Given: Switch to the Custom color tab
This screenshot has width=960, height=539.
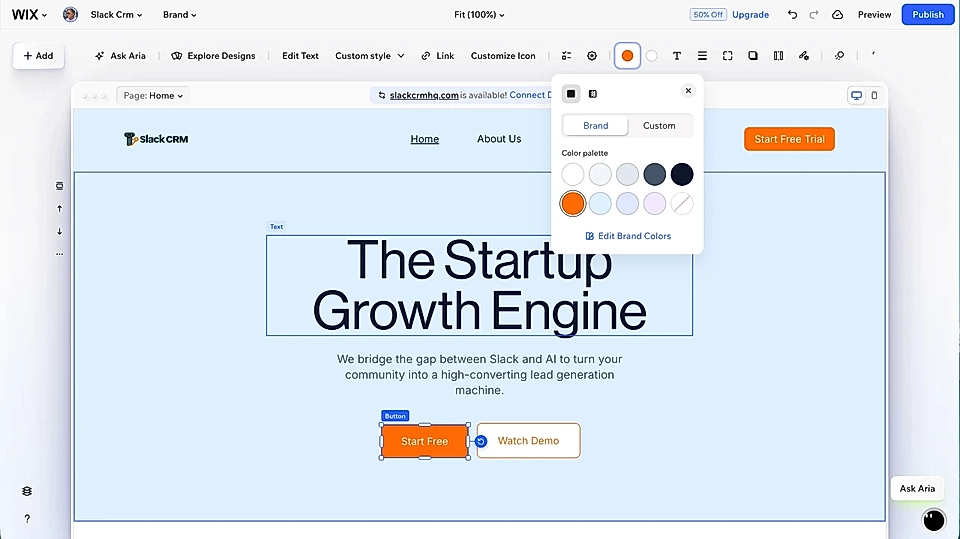Looking at the screenshot, I should pyautogui.click(x=659, y=126).
